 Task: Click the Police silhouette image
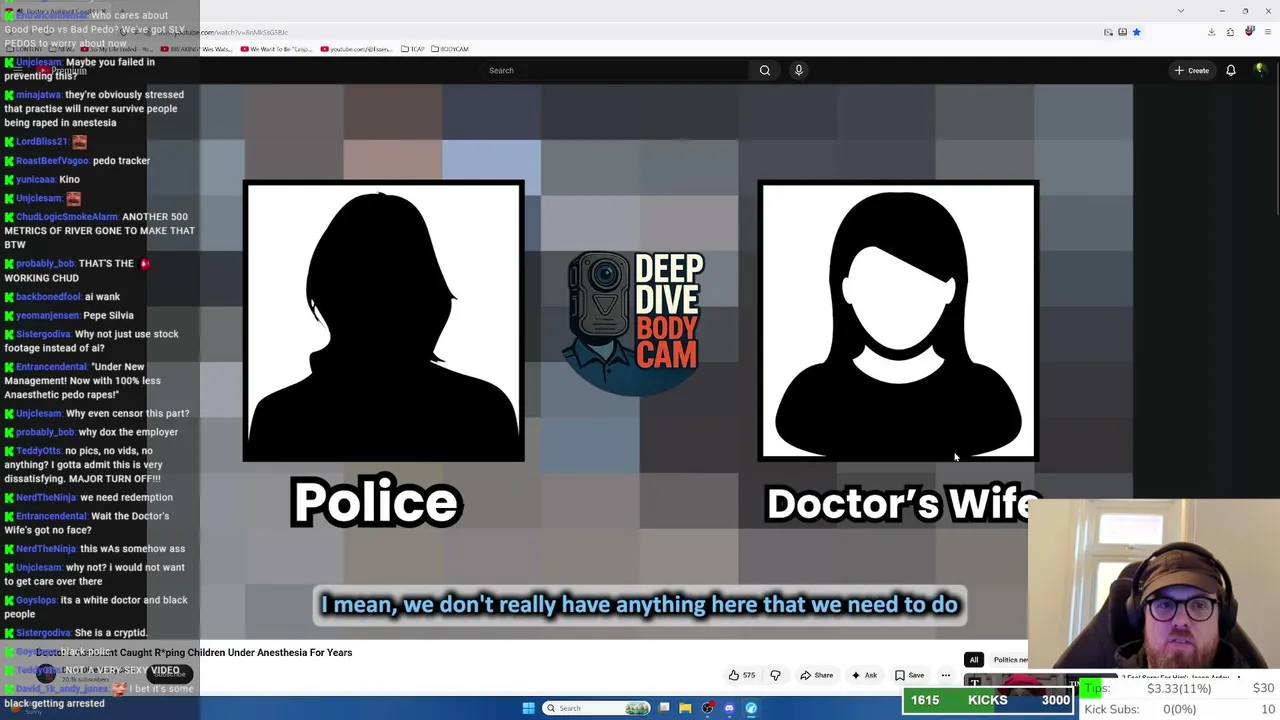click(383, 321)
